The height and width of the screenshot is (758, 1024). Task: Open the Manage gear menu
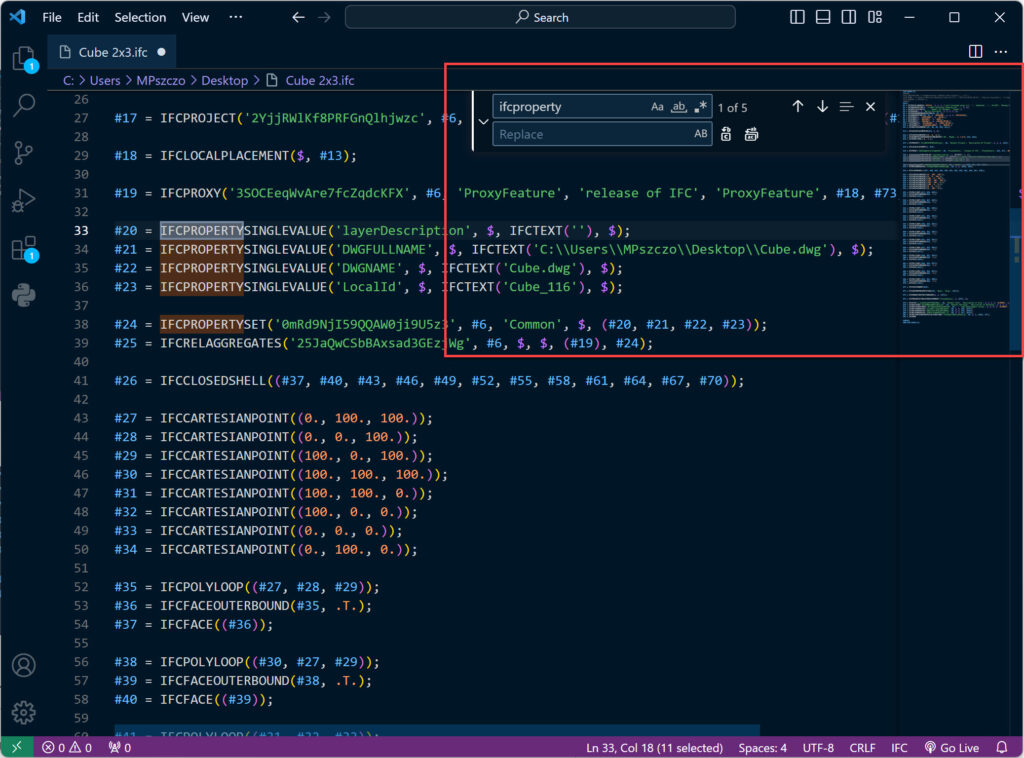pos(24,712)
